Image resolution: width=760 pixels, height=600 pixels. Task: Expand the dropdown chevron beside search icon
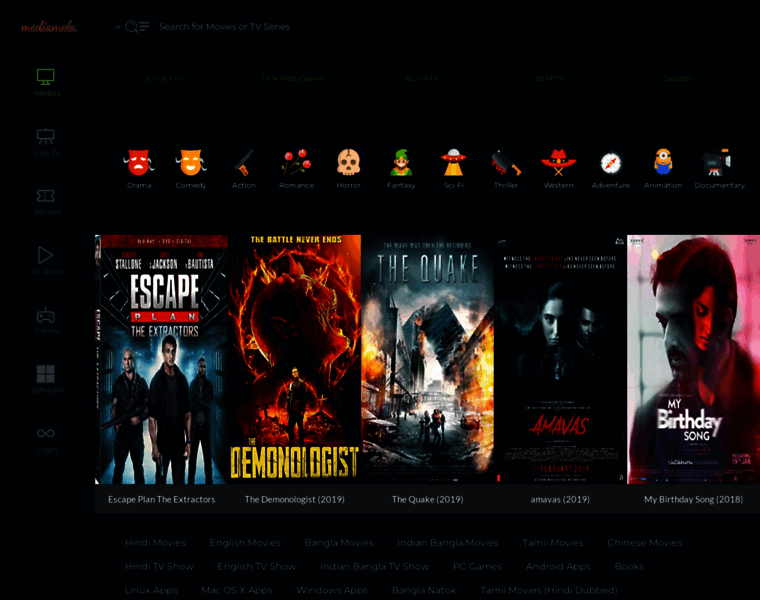point(118,27)
